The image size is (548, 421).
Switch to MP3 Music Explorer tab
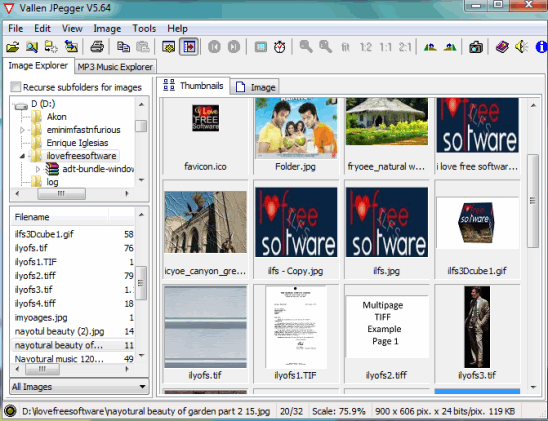pyautogui.click(x=115, y=67)
